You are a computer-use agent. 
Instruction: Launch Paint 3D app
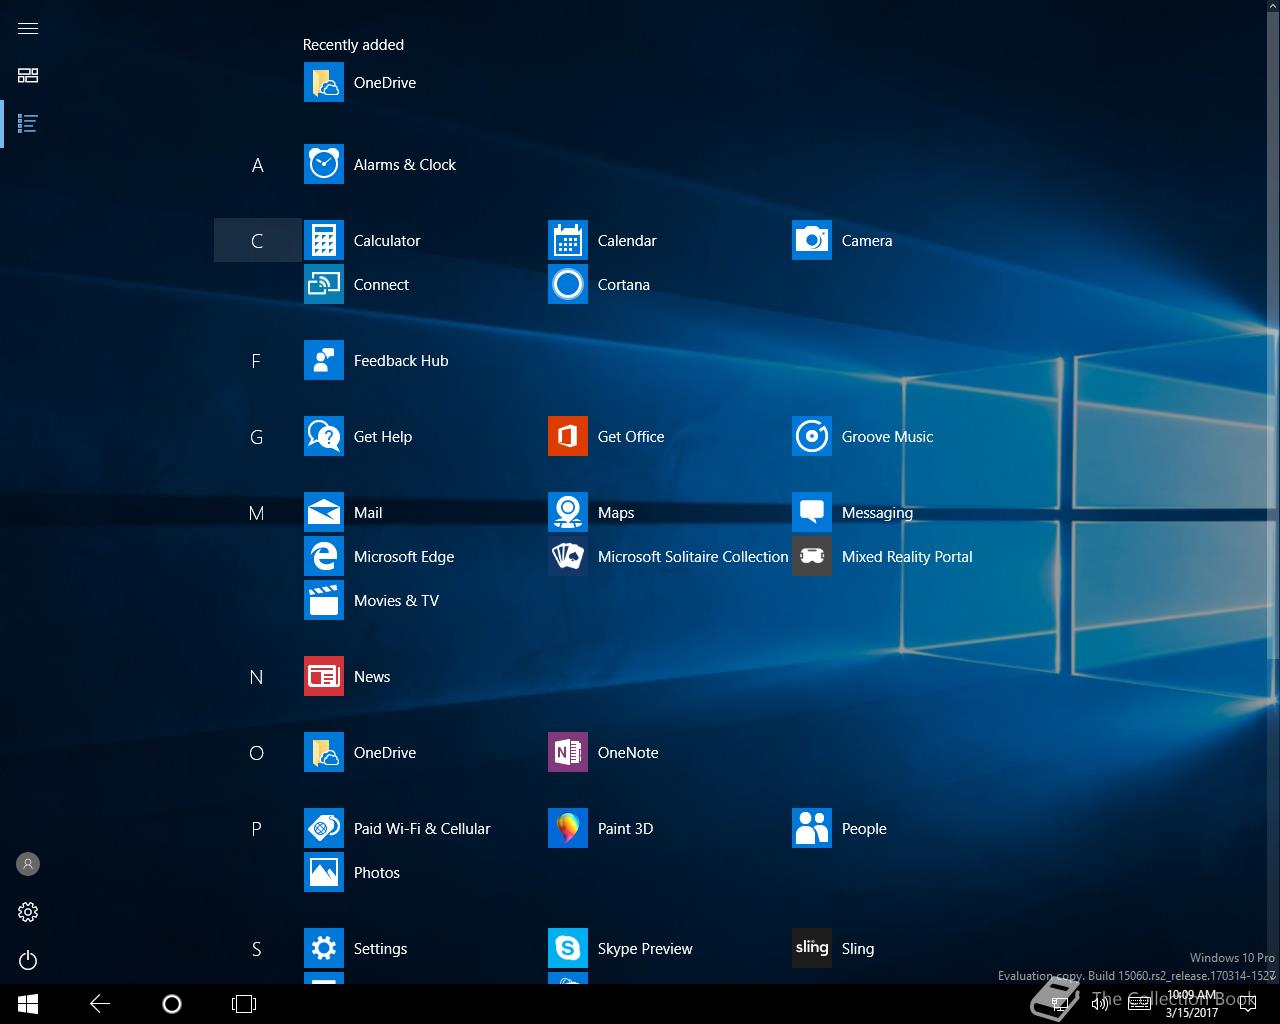(600, 829)
